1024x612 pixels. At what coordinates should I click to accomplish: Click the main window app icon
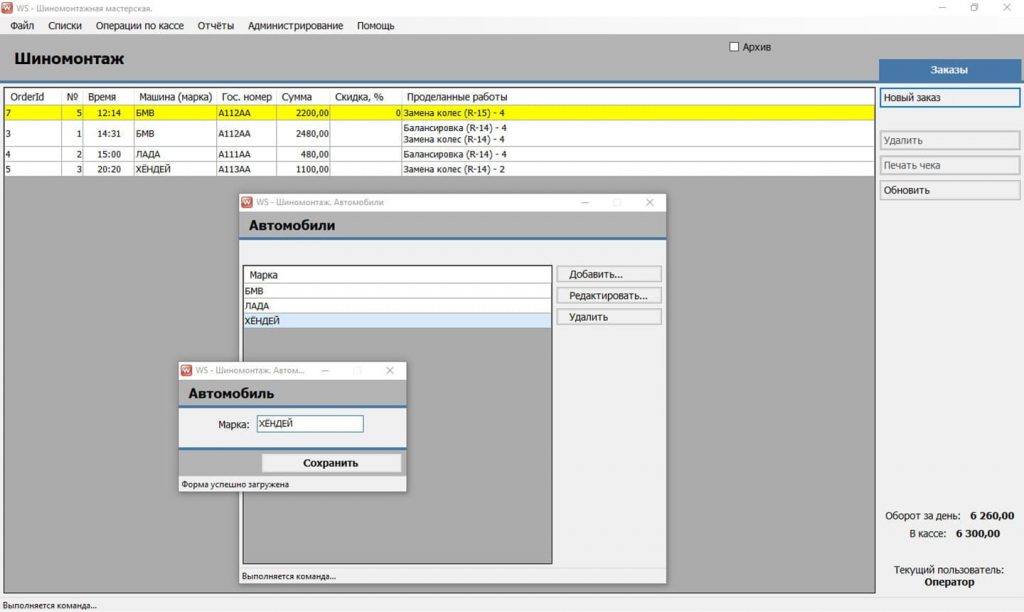coord(7,8)
